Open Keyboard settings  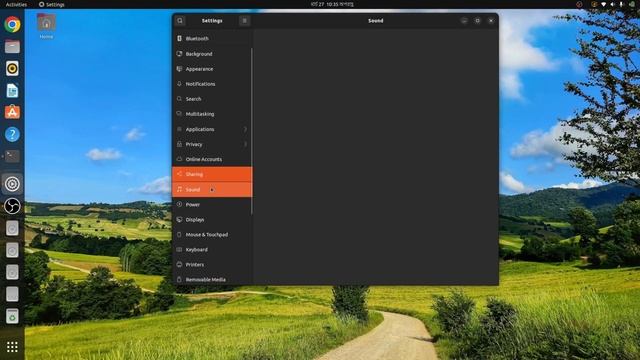(212, 249)
